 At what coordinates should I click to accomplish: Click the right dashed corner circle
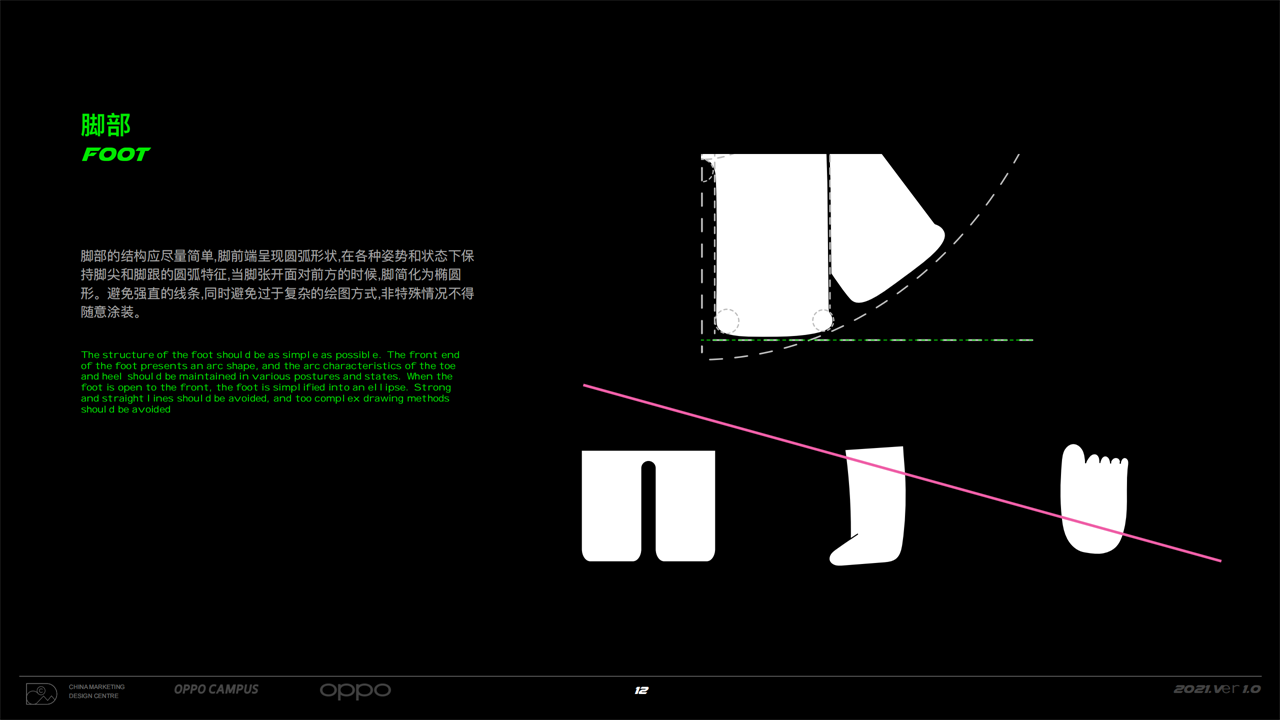click(x=822, y=320)
